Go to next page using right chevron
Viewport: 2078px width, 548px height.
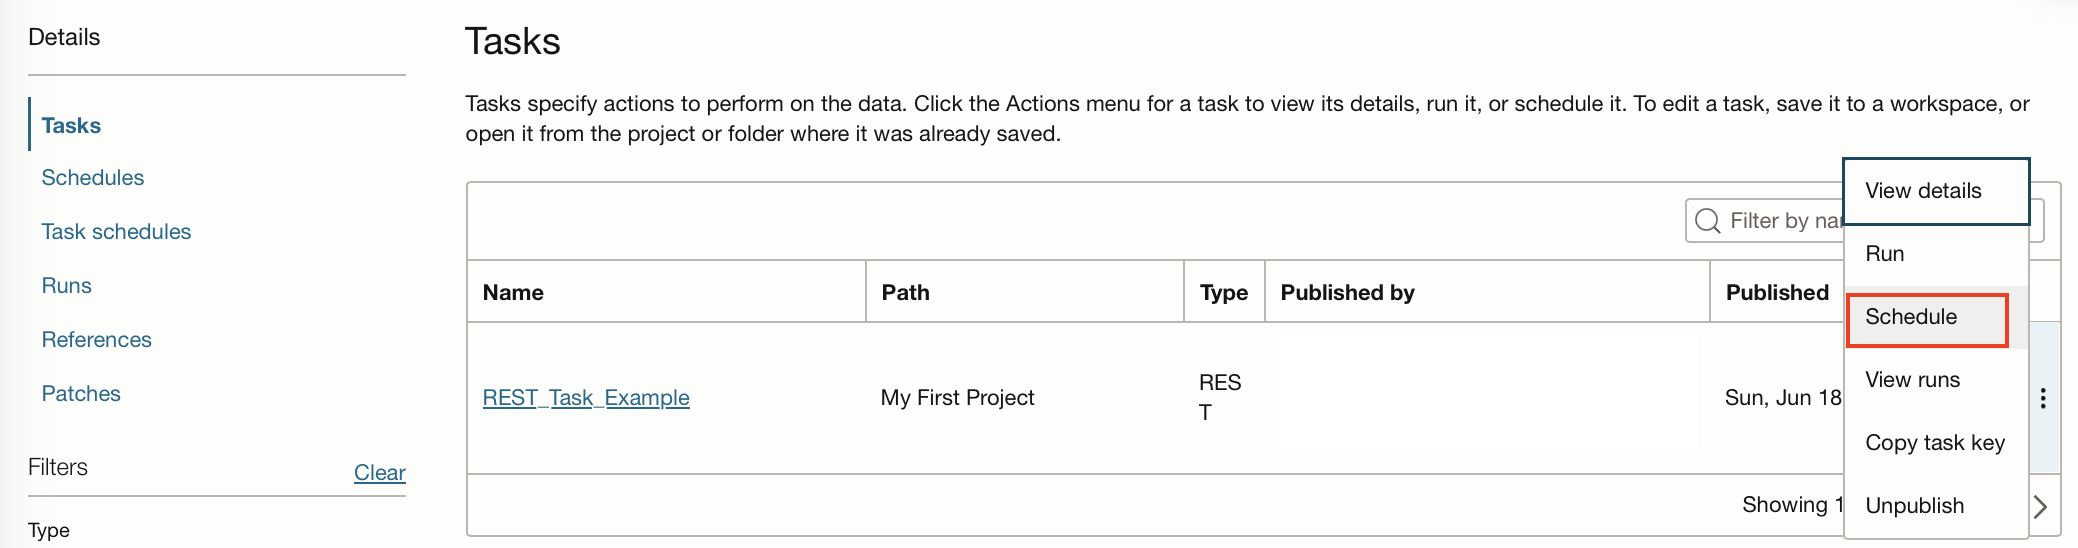2041,507
